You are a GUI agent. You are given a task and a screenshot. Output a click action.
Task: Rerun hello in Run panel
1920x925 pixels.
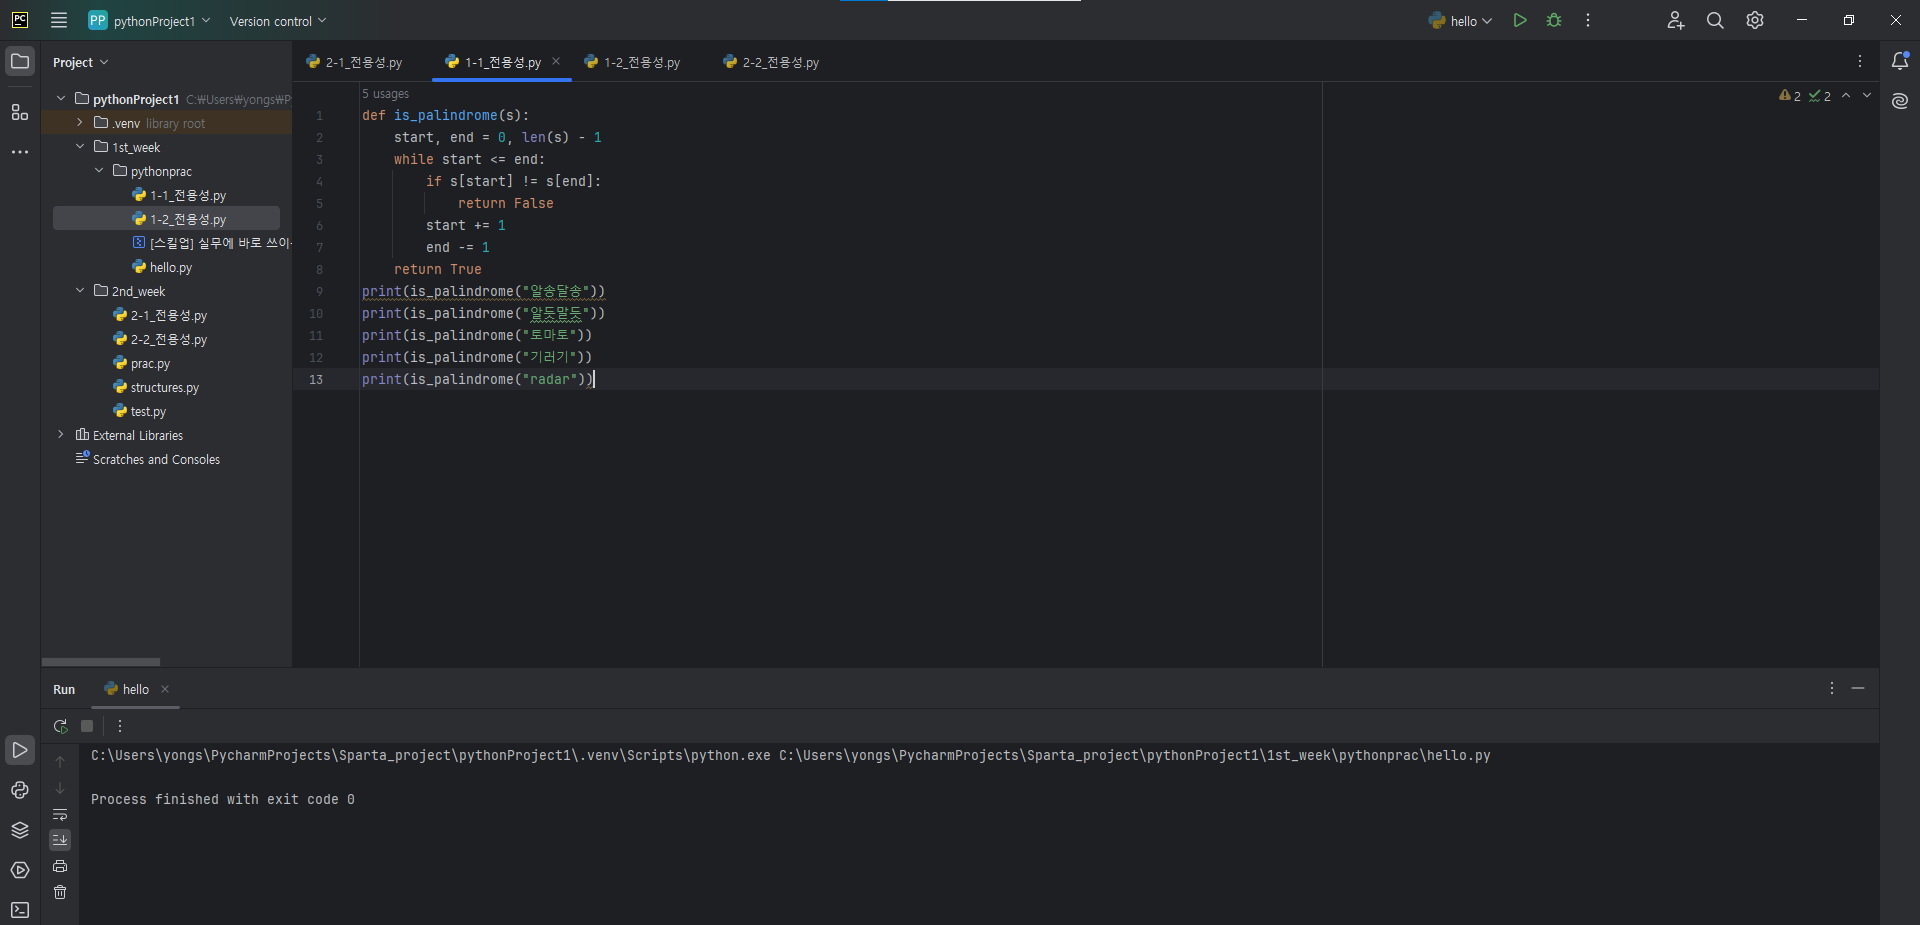coord(60,726)
